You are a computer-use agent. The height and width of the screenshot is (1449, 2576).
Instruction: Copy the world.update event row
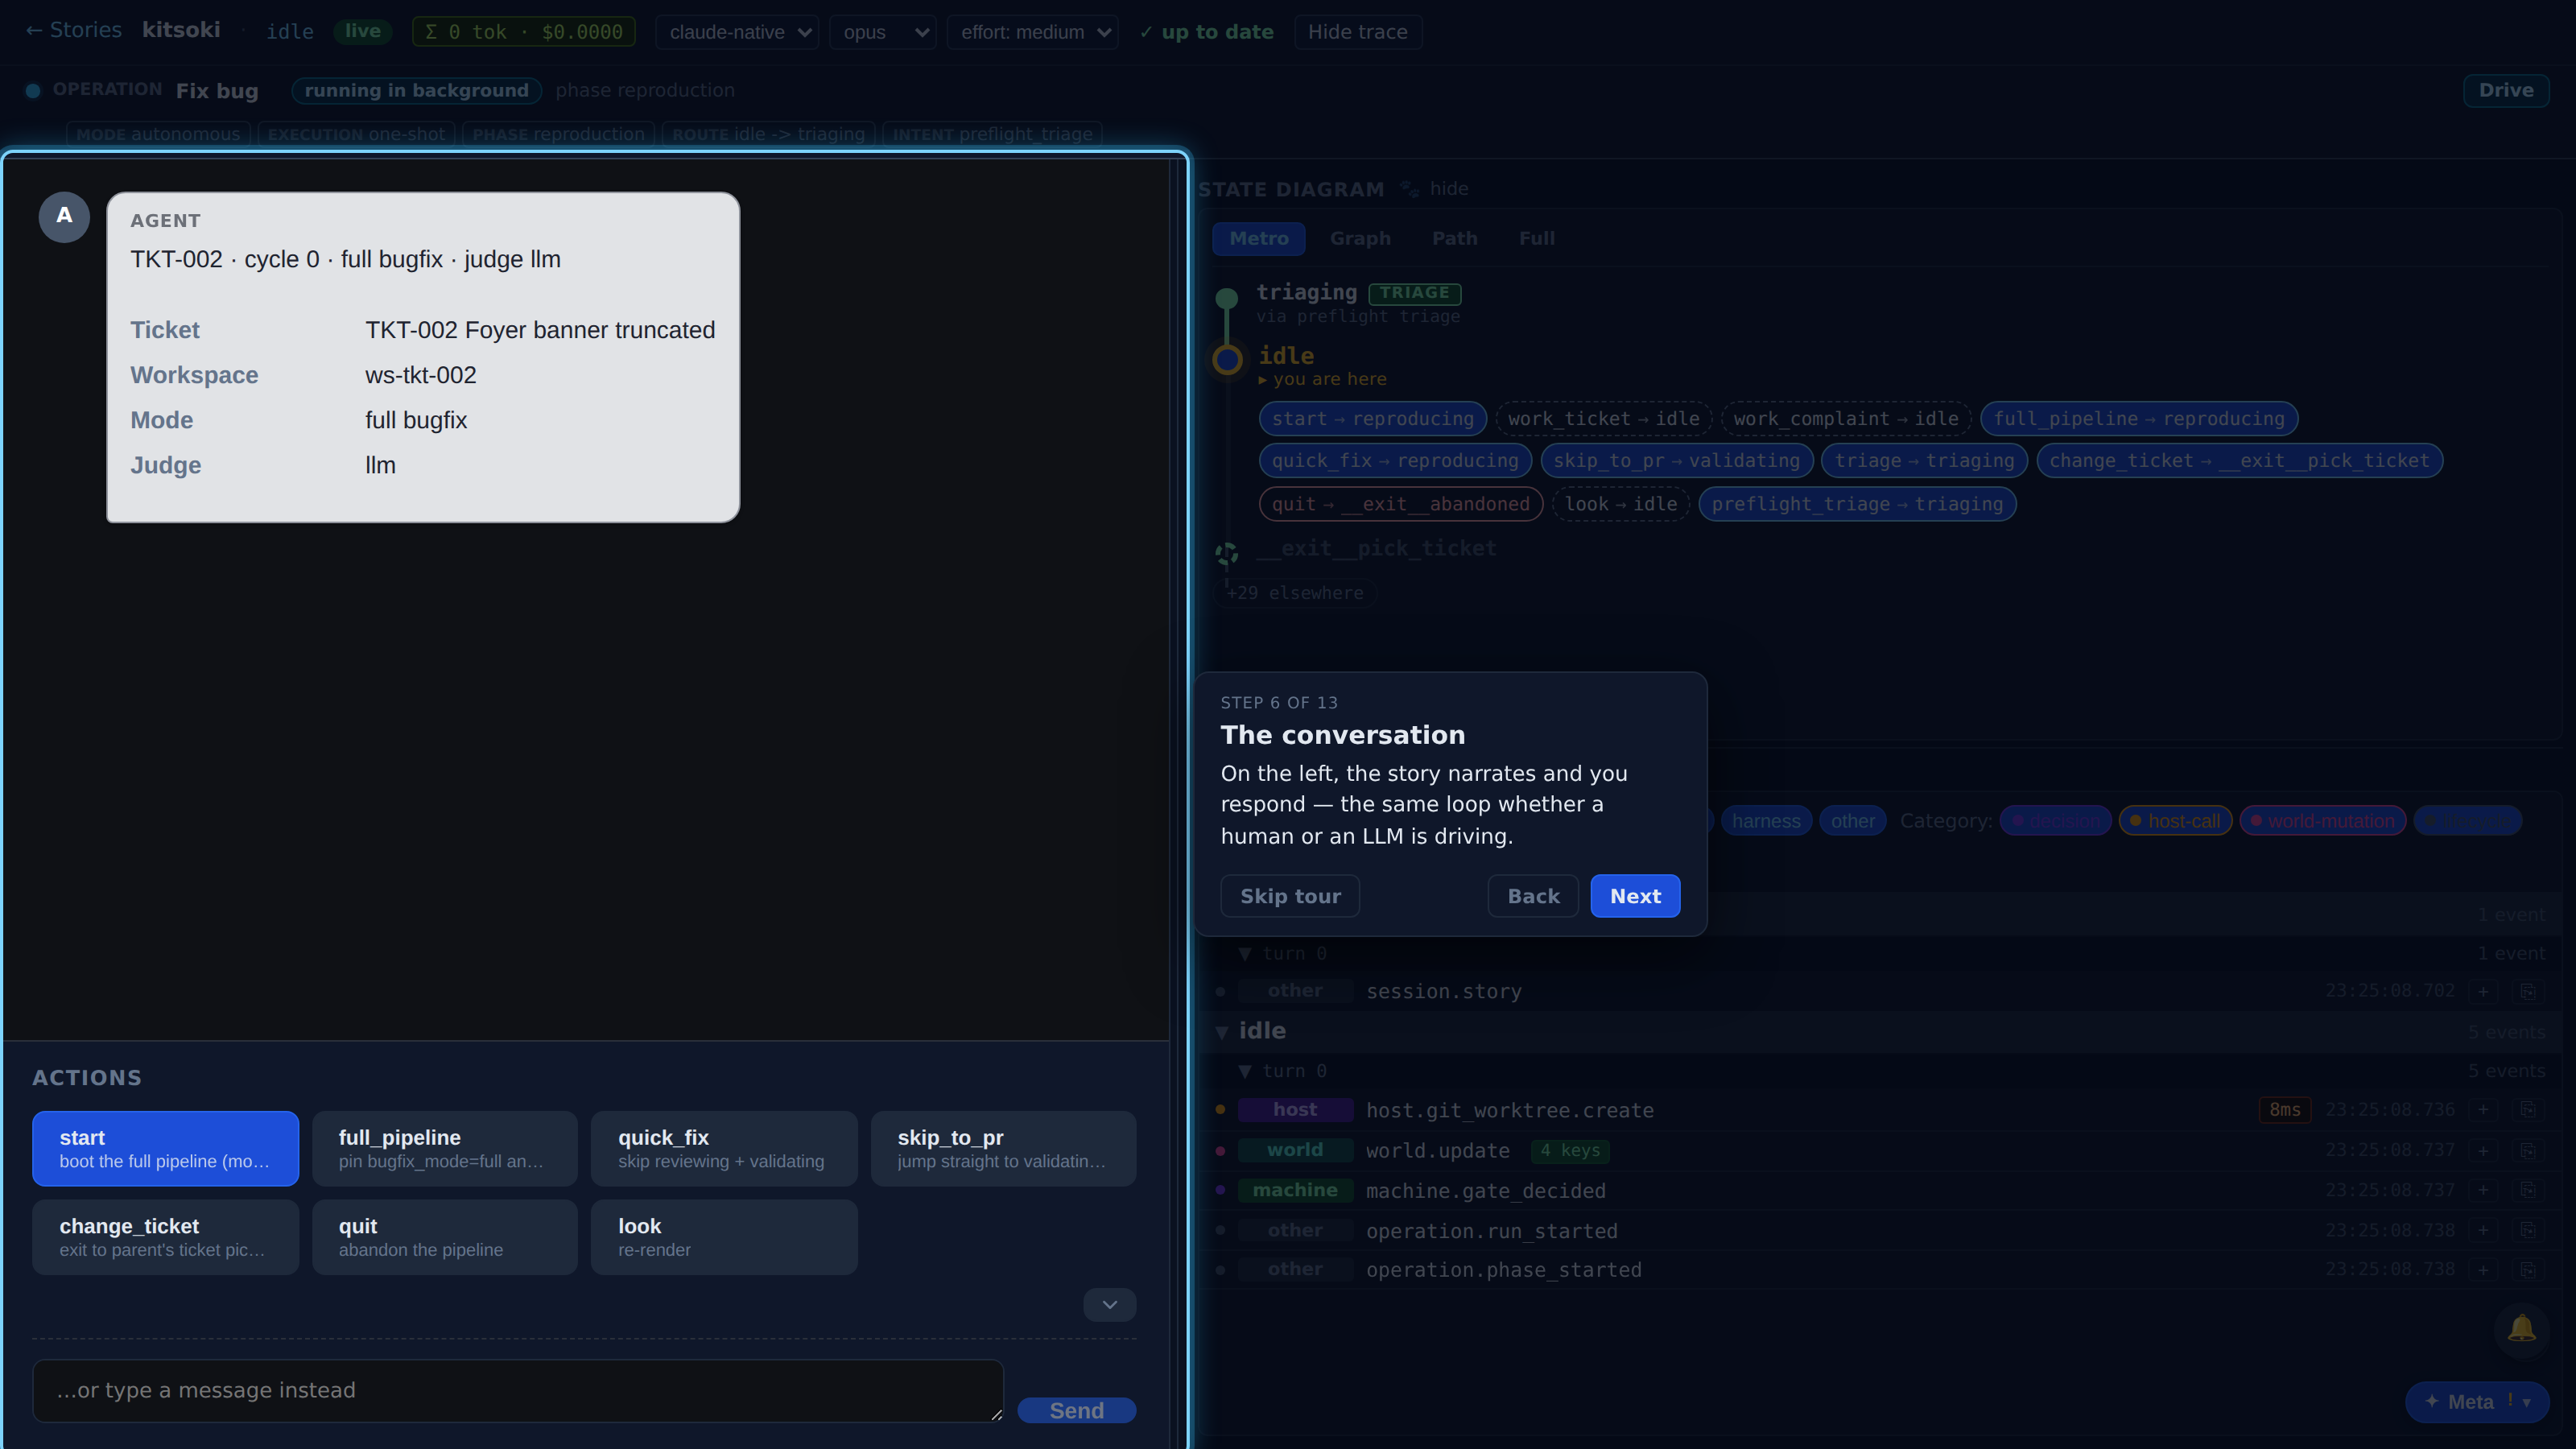click(2527, 1150)
